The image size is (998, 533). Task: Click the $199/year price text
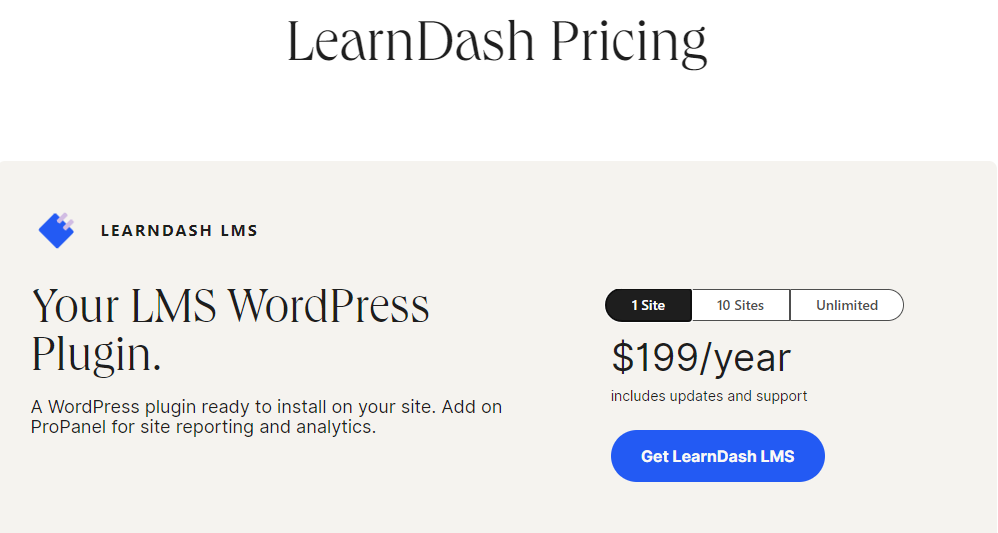pos(701,357)
